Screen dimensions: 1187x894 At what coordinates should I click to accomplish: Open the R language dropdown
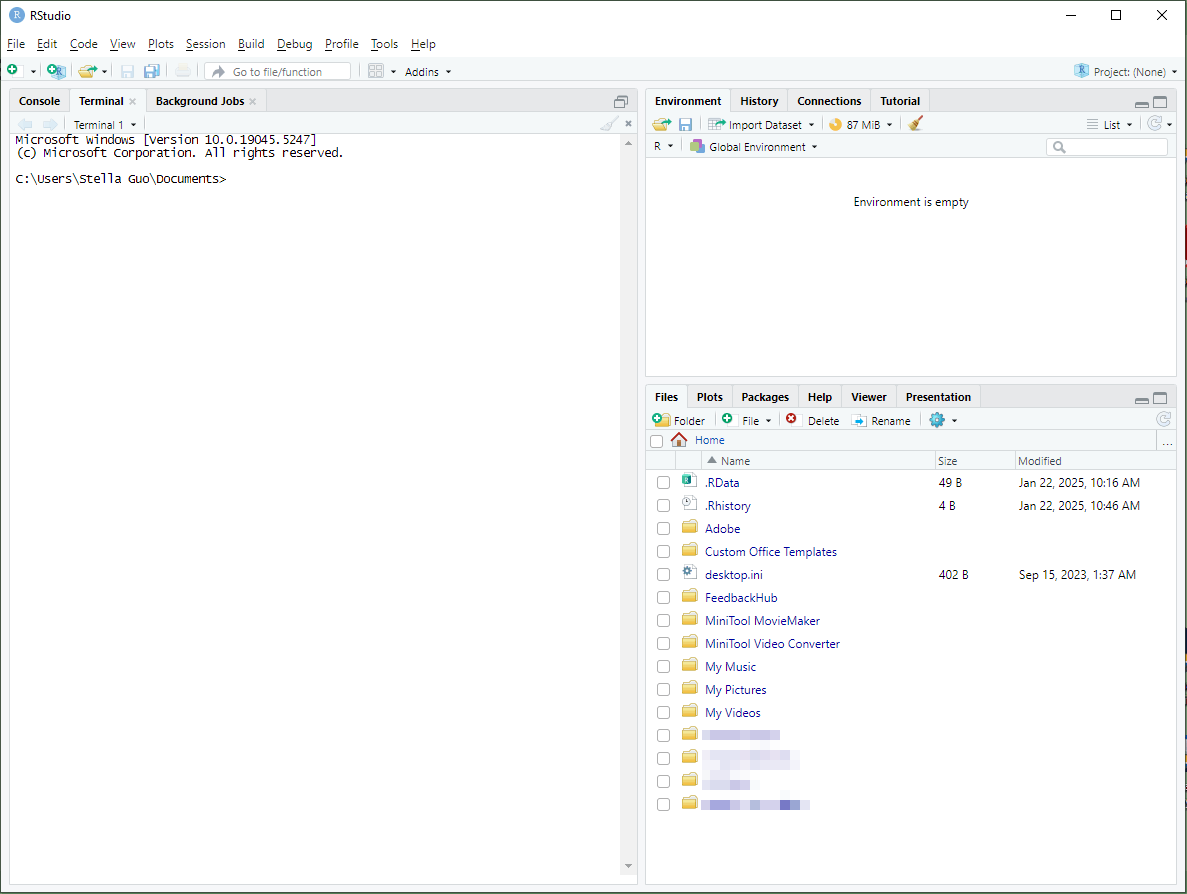pyautogui.click(x=663, y=147)
